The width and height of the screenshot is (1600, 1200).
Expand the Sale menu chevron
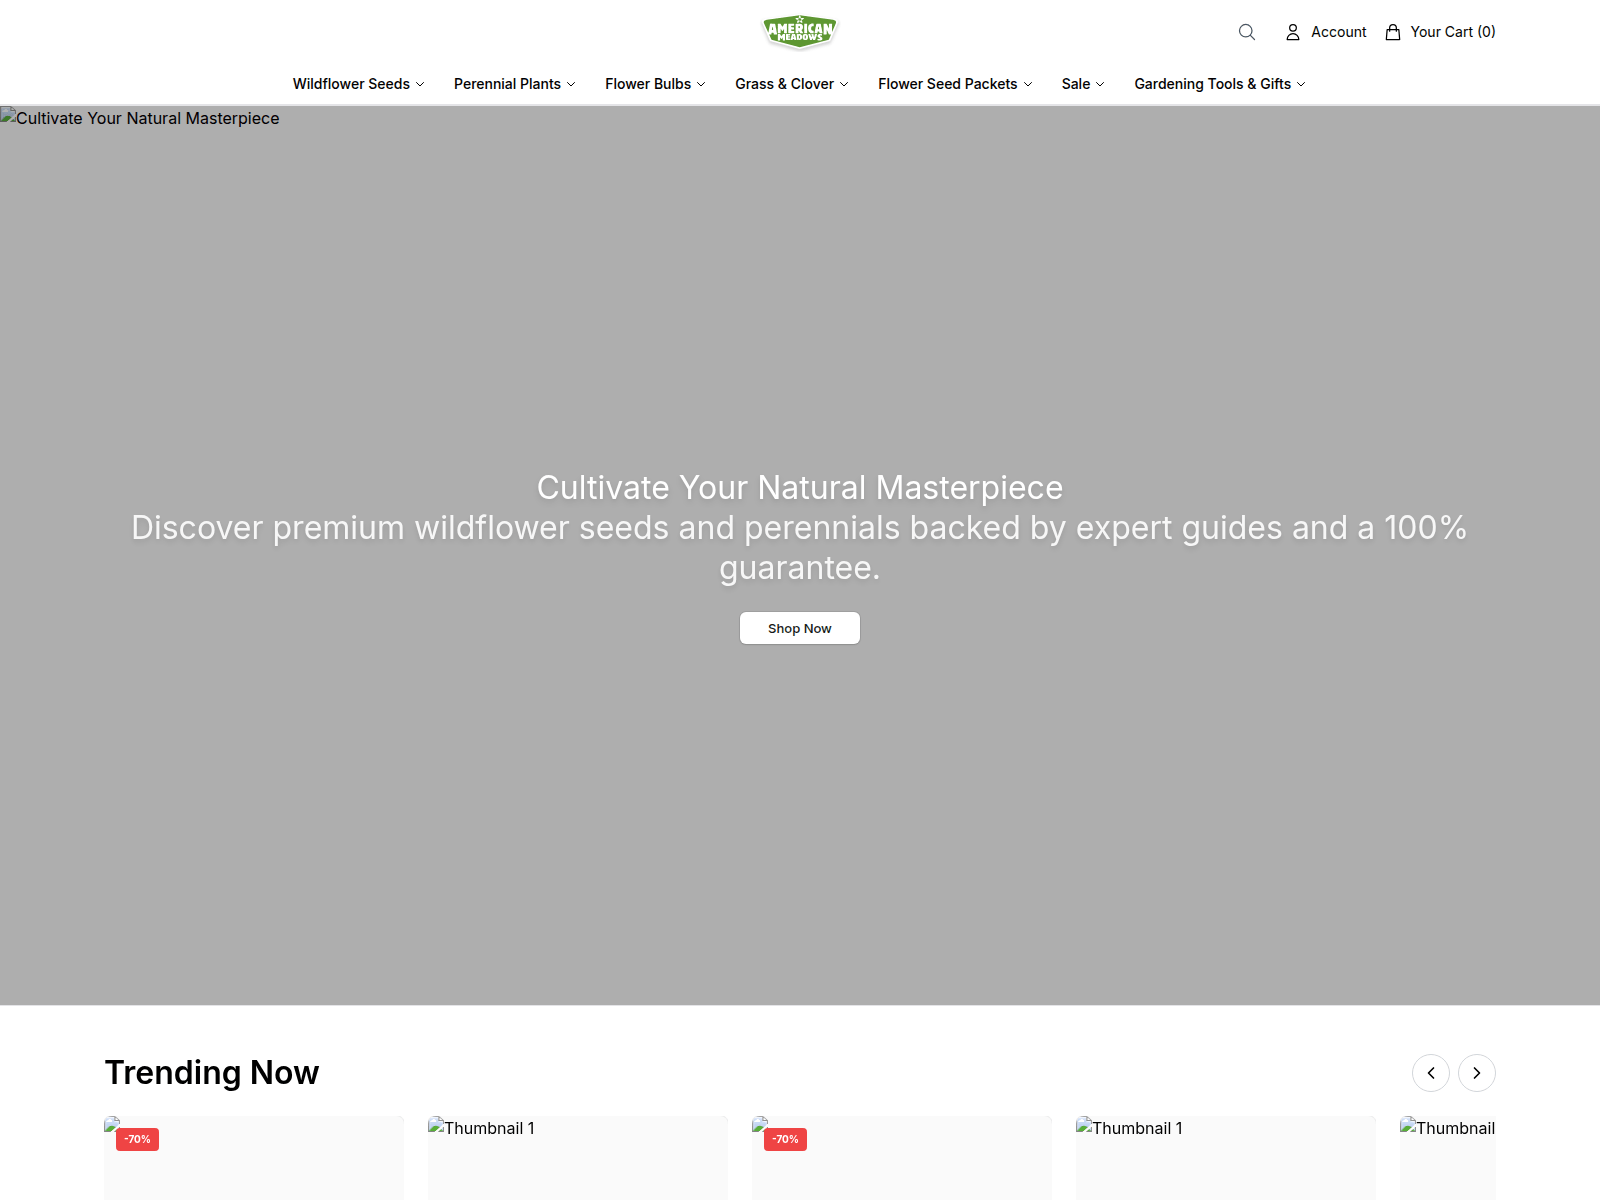1100,84
